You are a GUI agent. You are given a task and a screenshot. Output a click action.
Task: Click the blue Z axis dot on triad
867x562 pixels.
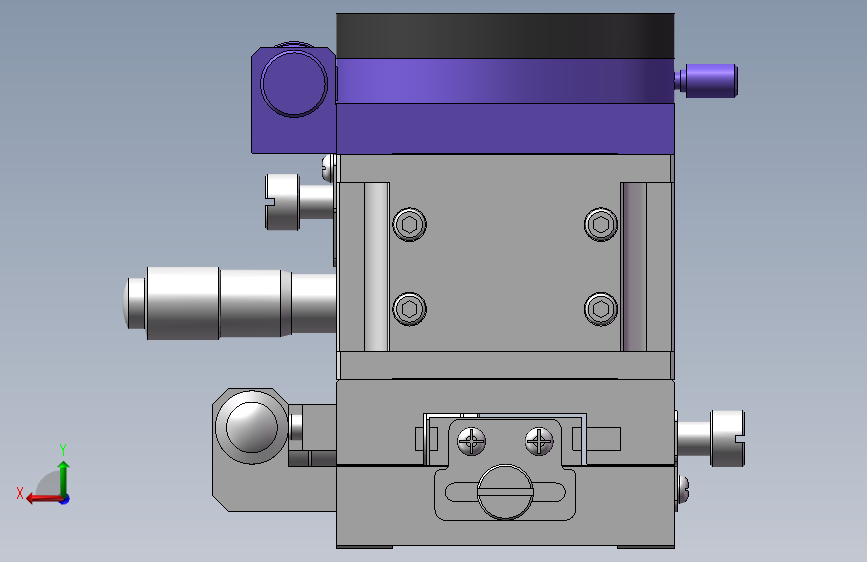coord(65,499)
